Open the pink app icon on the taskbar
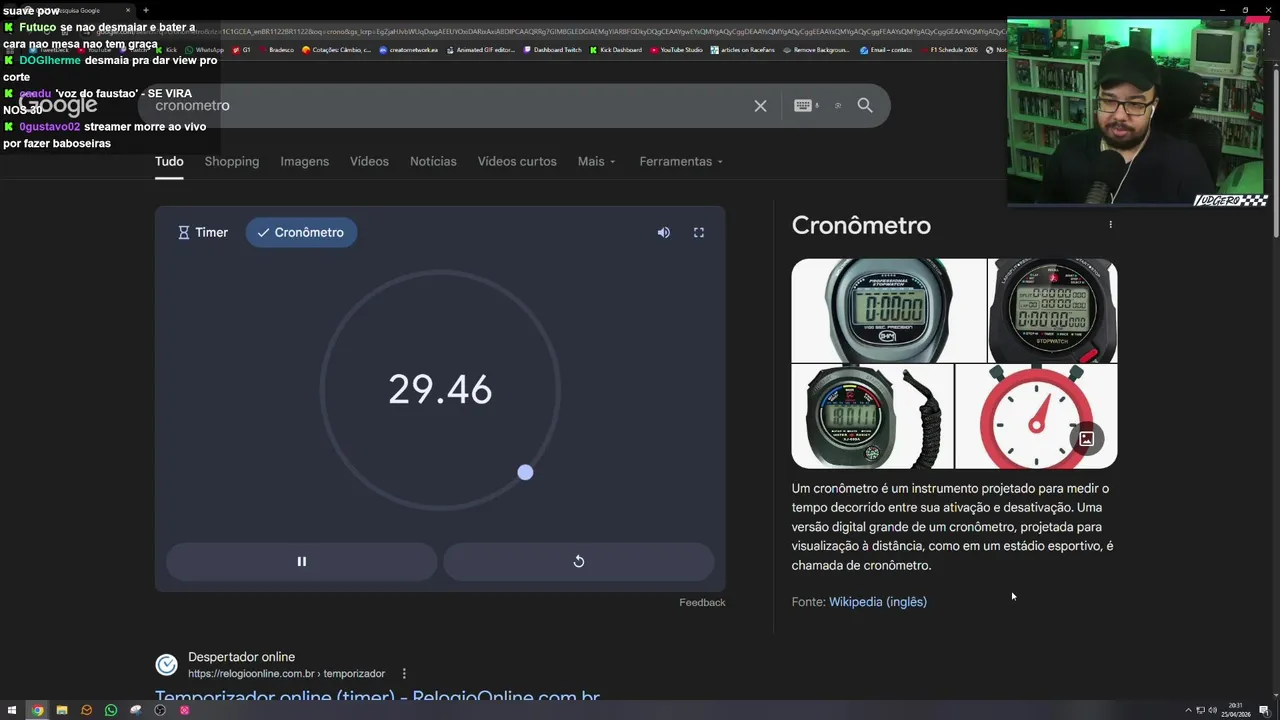This screenshot has height=720, width=1280. click(184, 710)
